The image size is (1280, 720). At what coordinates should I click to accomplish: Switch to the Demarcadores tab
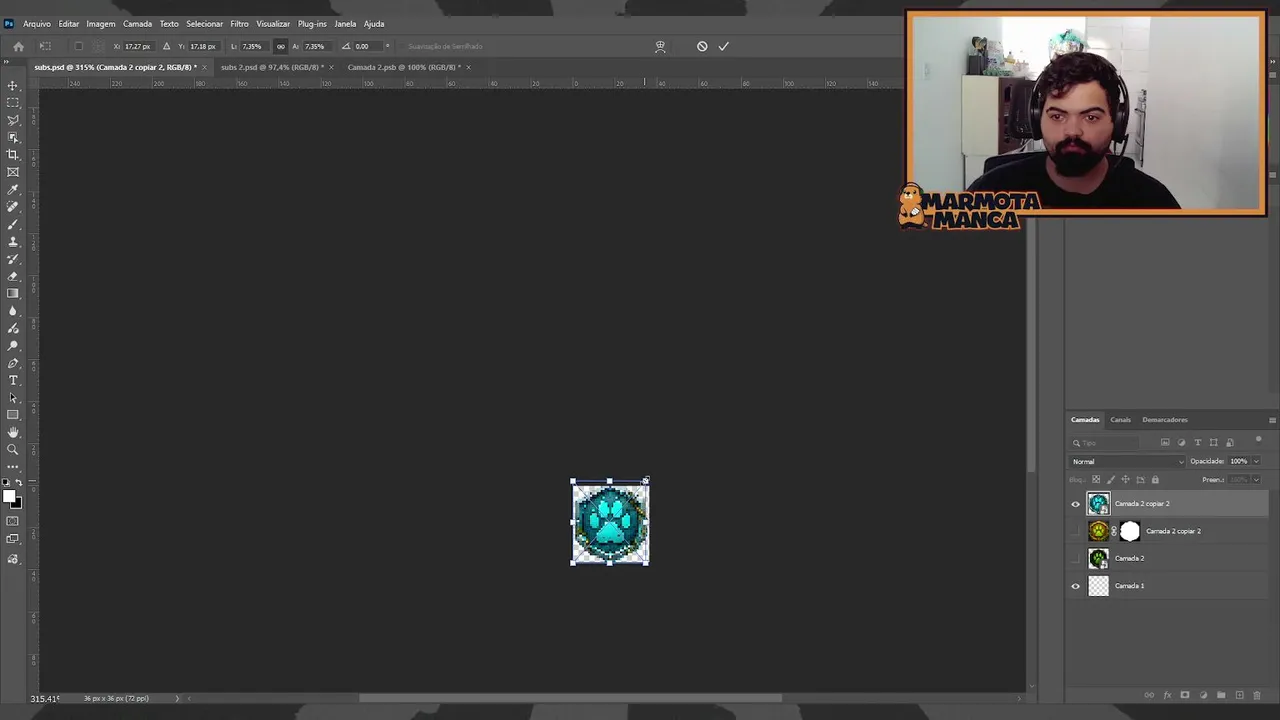[x=1165, y=420]
